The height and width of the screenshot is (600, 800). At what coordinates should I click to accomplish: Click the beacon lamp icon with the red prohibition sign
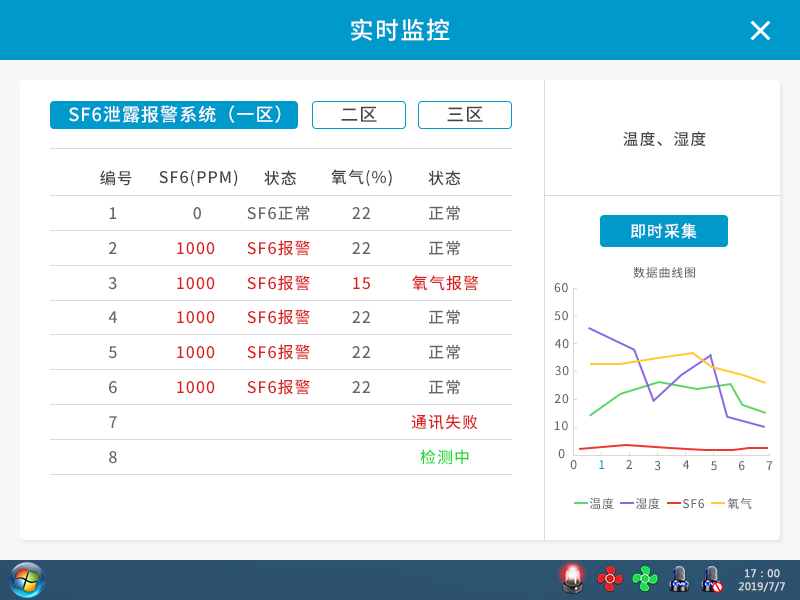point(712,579)
